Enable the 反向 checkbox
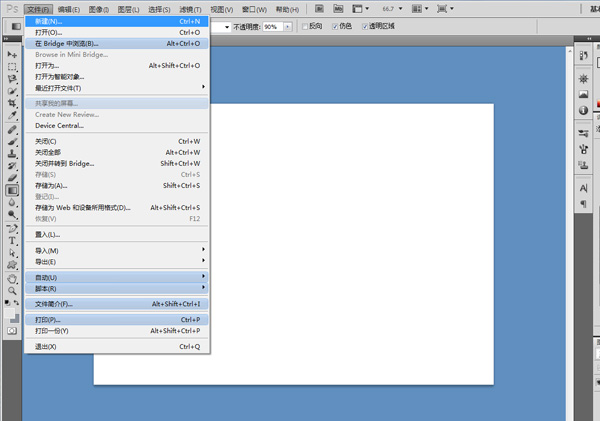Image resolution: width=600 pixels, height=421 pixels. point(305,26)
